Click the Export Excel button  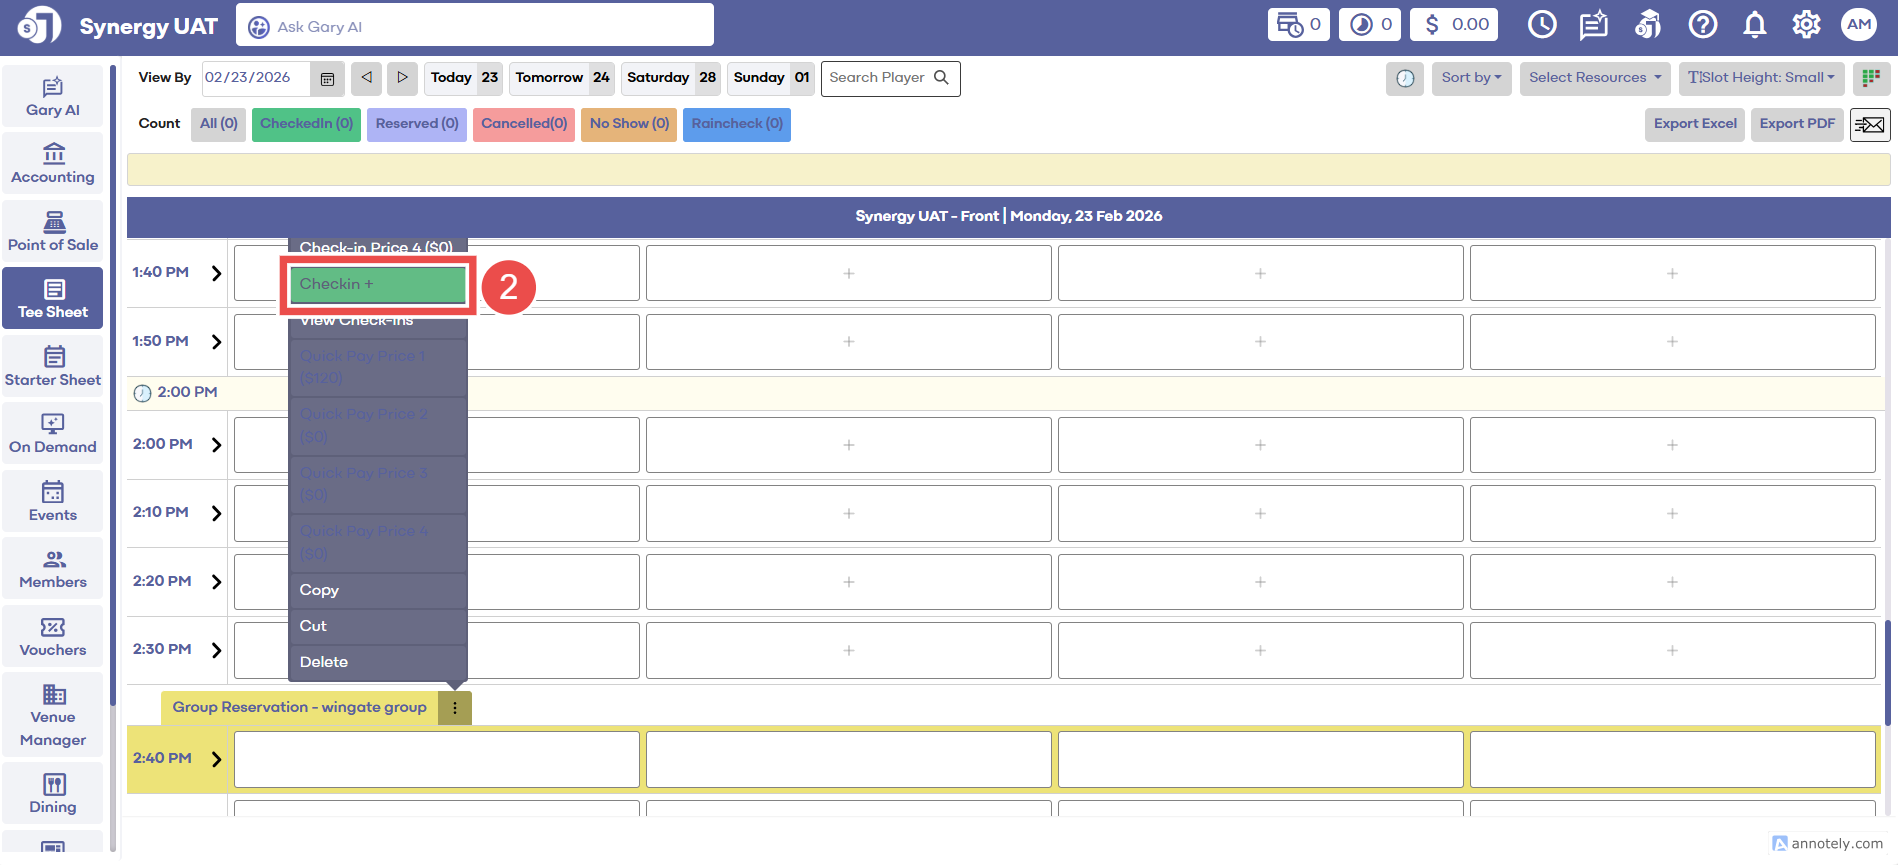pyautogui.click(x=1694, y=124)
